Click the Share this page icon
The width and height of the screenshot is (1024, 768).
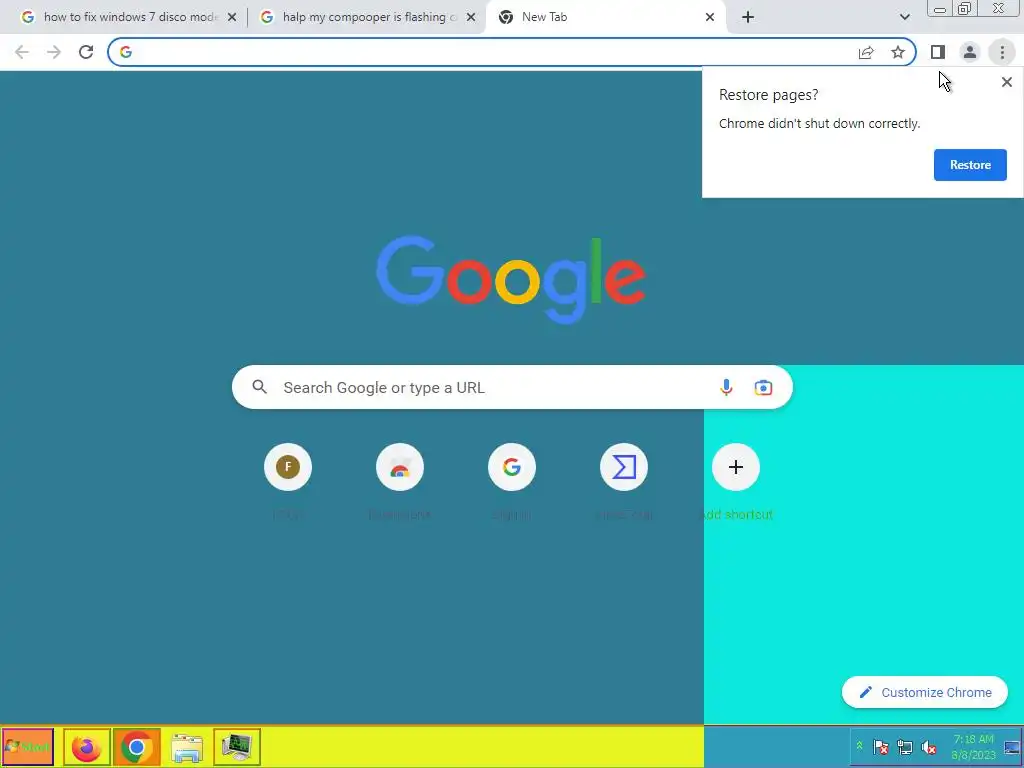(x=866, y=52)
